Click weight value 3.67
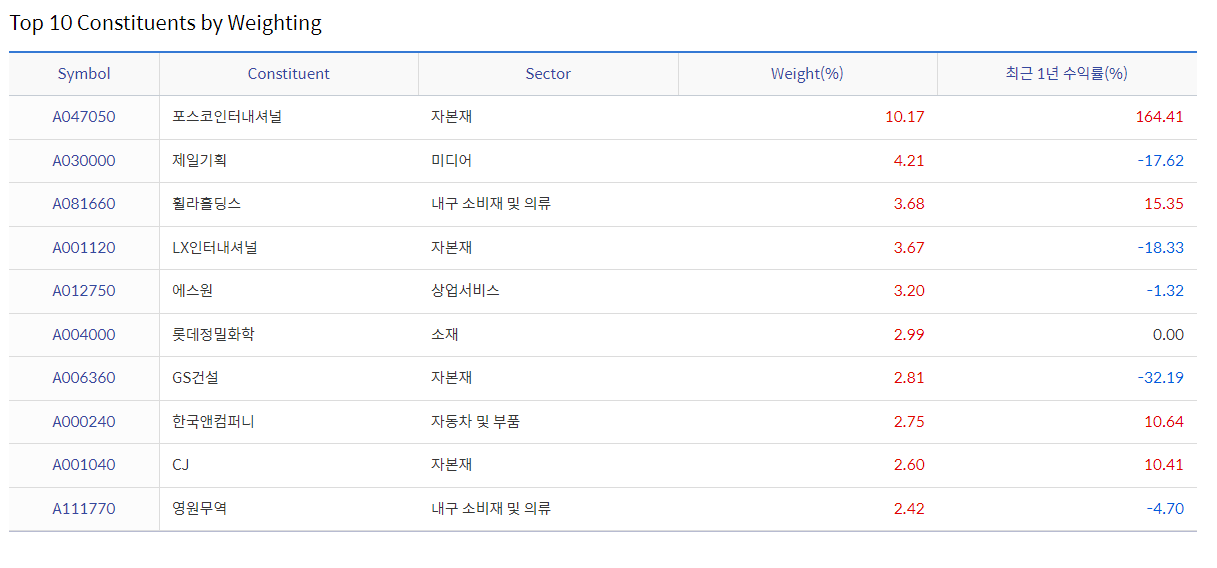 coord(909,247)
